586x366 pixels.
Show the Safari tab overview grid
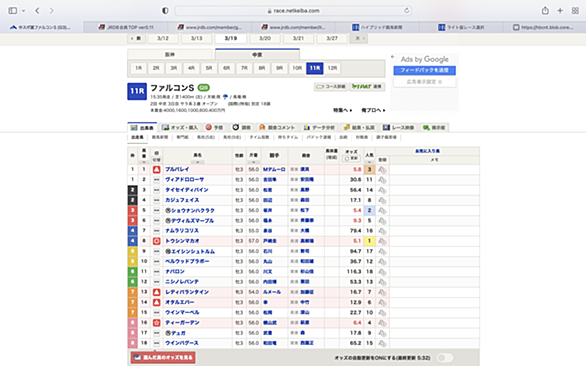point(575,10)
